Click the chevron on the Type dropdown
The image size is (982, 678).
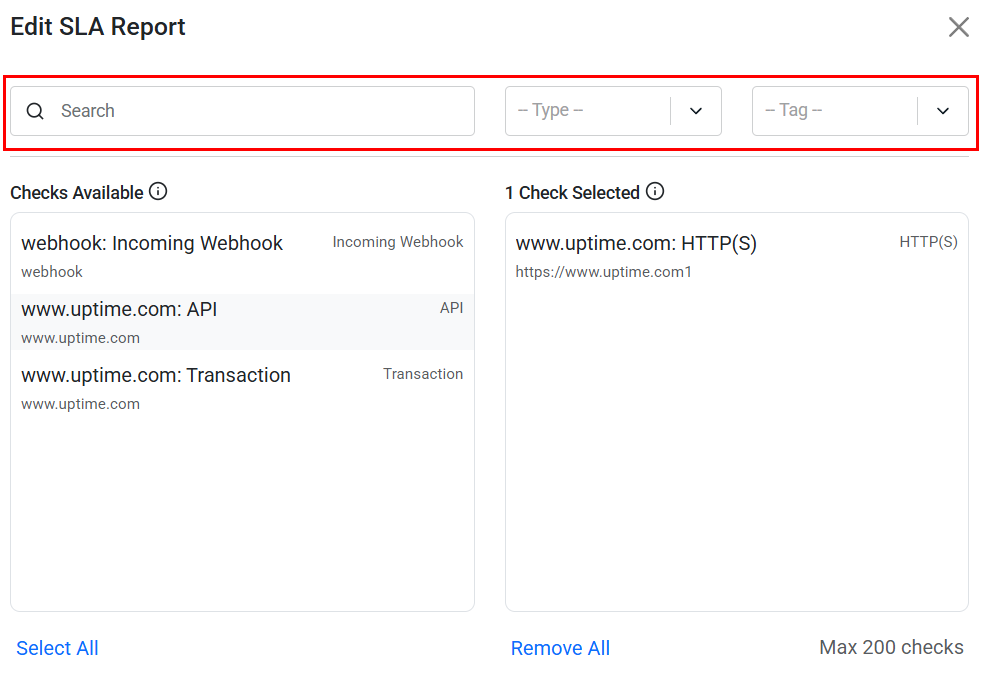[695, 112]
